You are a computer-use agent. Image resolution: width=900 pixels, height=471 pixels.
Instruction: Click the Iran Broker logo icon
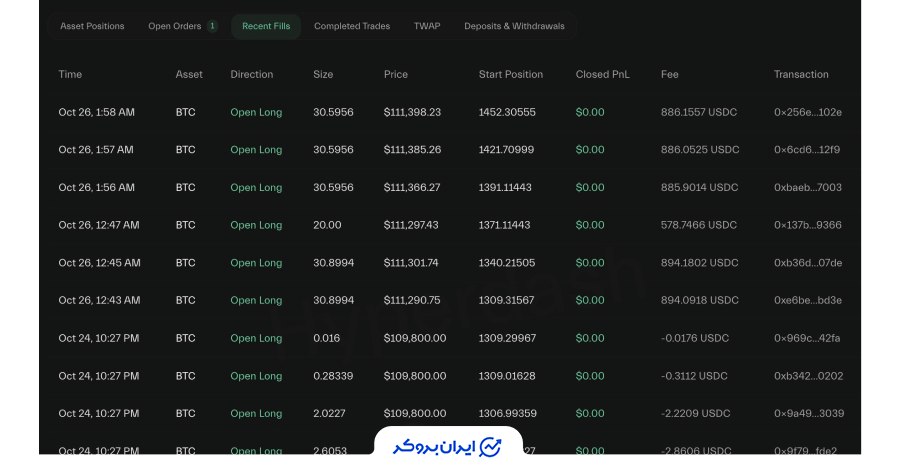point(490,445)
